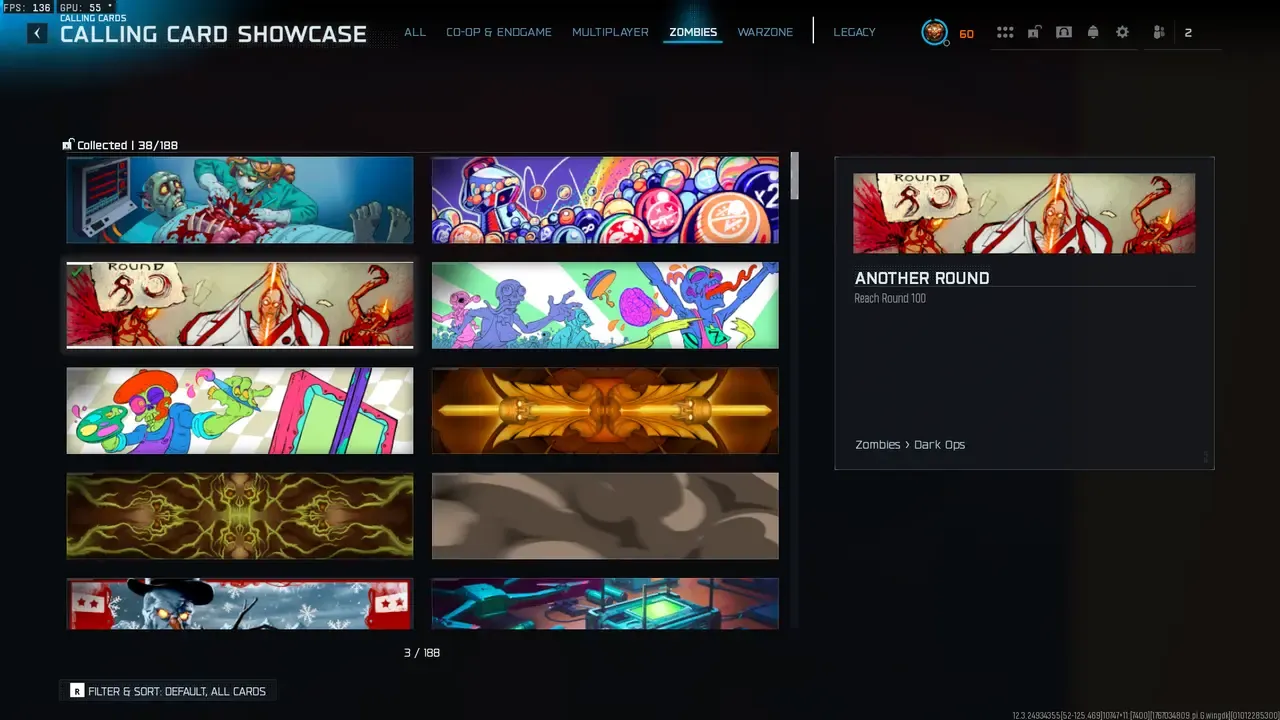
Task: Select the golden skull sword calling card
Action: pos(605,410)
